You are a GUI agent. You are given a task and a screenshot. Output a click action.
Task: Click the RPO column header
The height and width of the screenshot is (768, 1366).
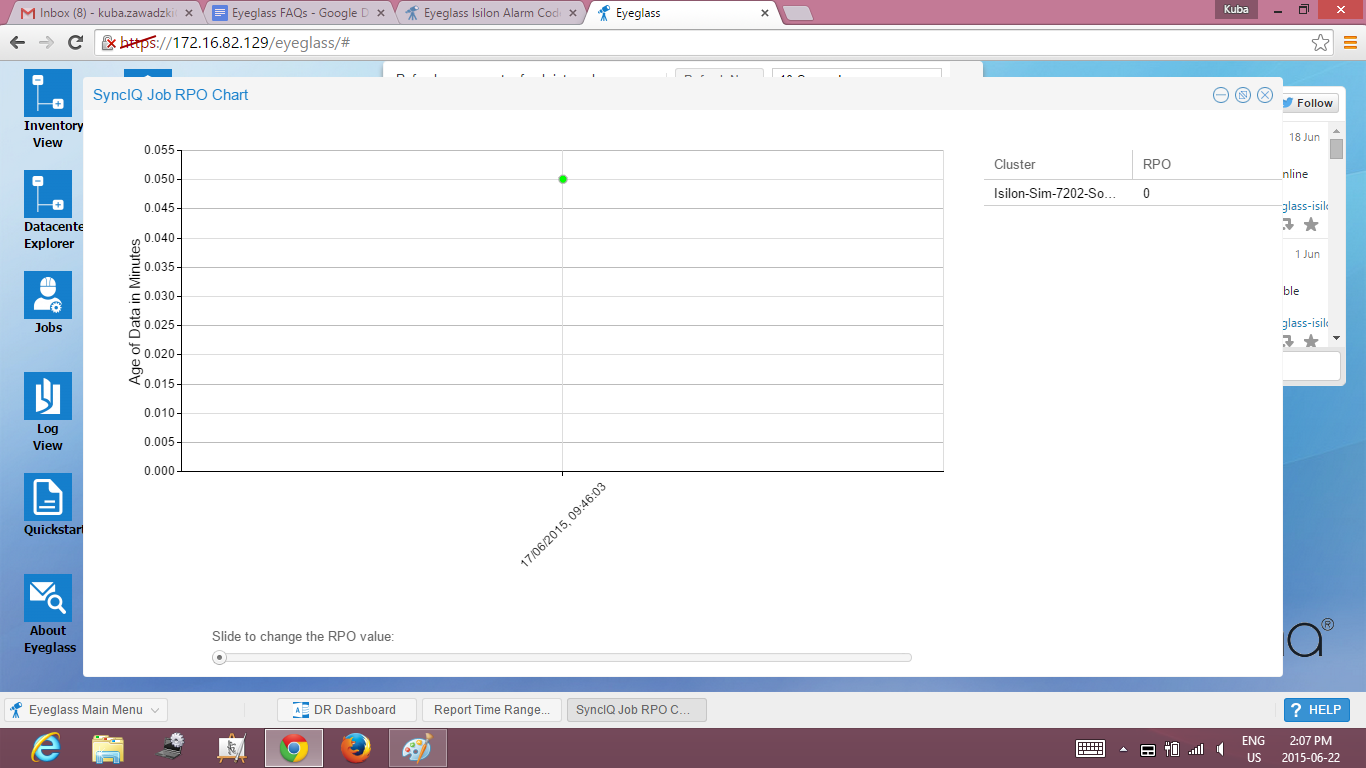[1207, 164]
